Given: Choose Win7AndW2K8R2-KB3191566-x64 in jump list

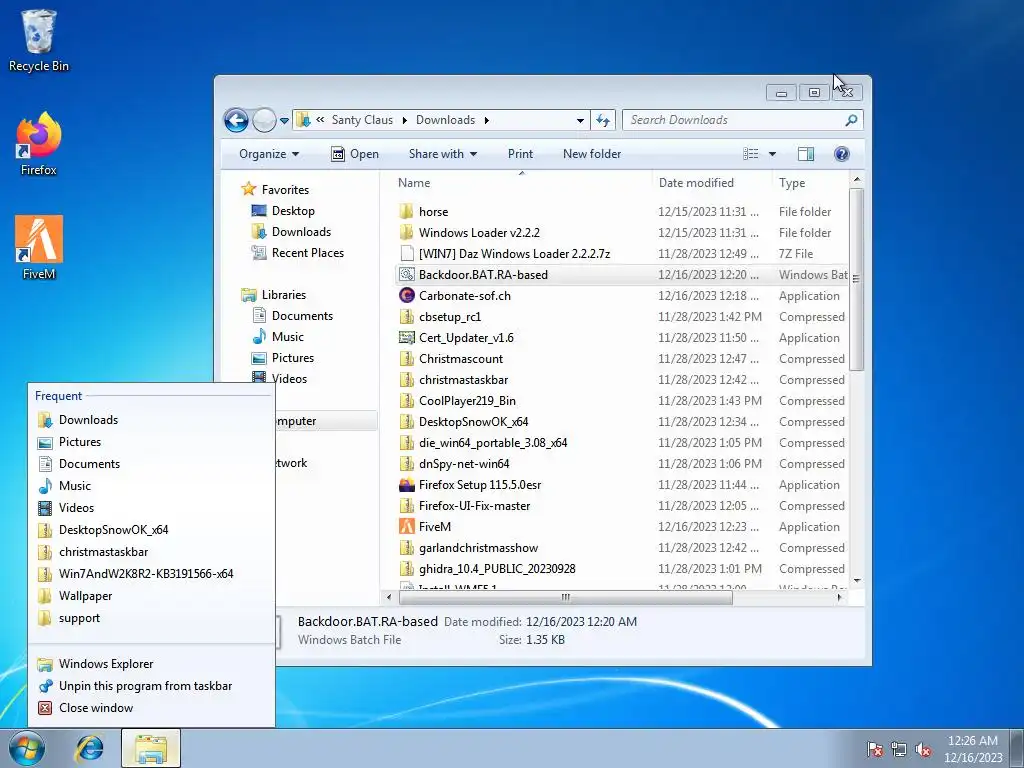Looking at the screenshot, I should (151, 574).
